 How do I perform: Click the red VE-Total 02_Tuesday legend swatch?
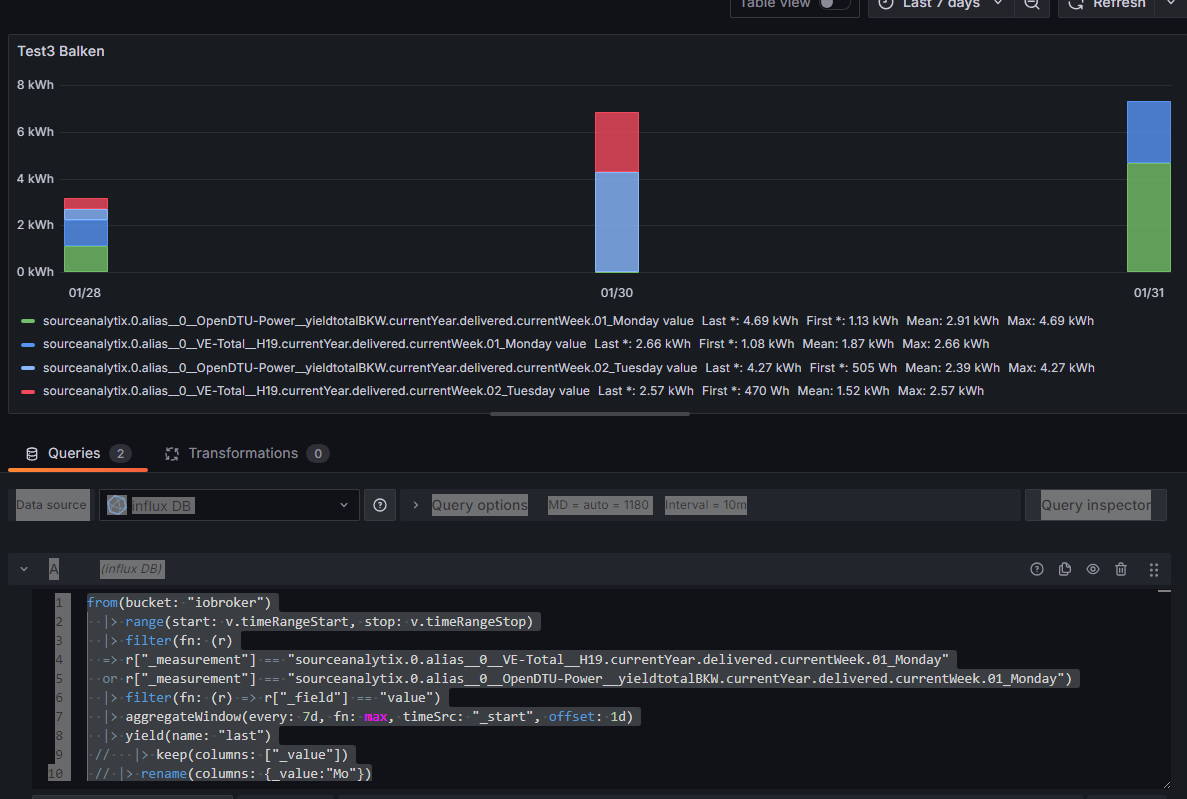tap(28, 392)
